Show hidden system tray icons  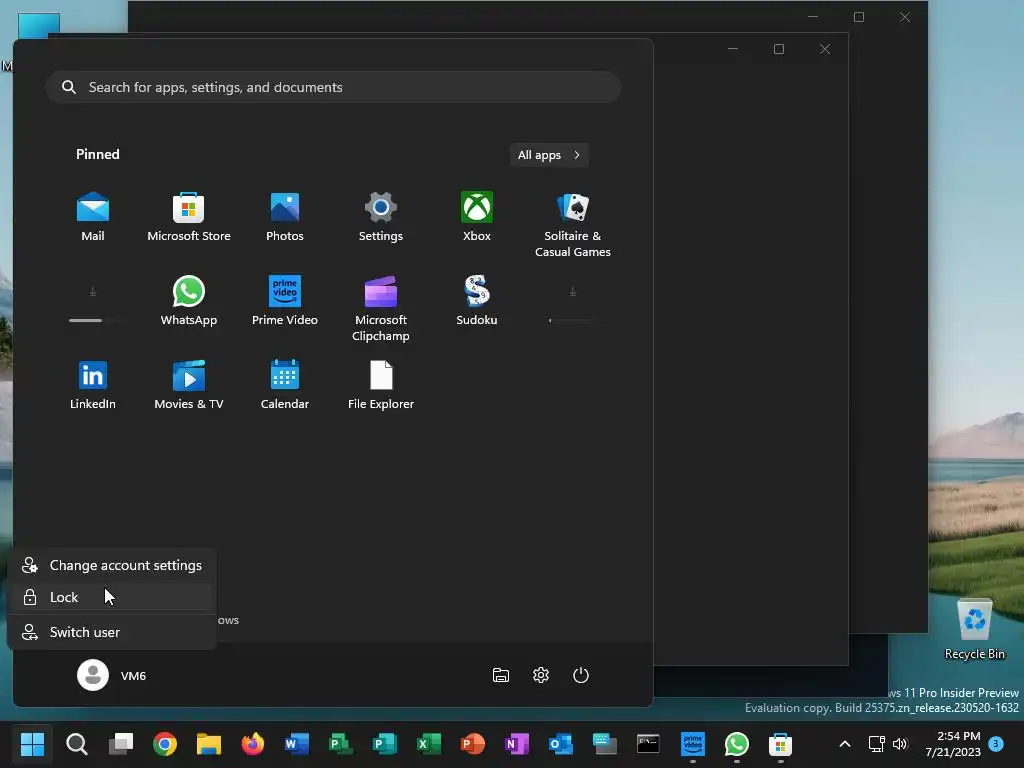pyautogui.click(x=844, y=744)
